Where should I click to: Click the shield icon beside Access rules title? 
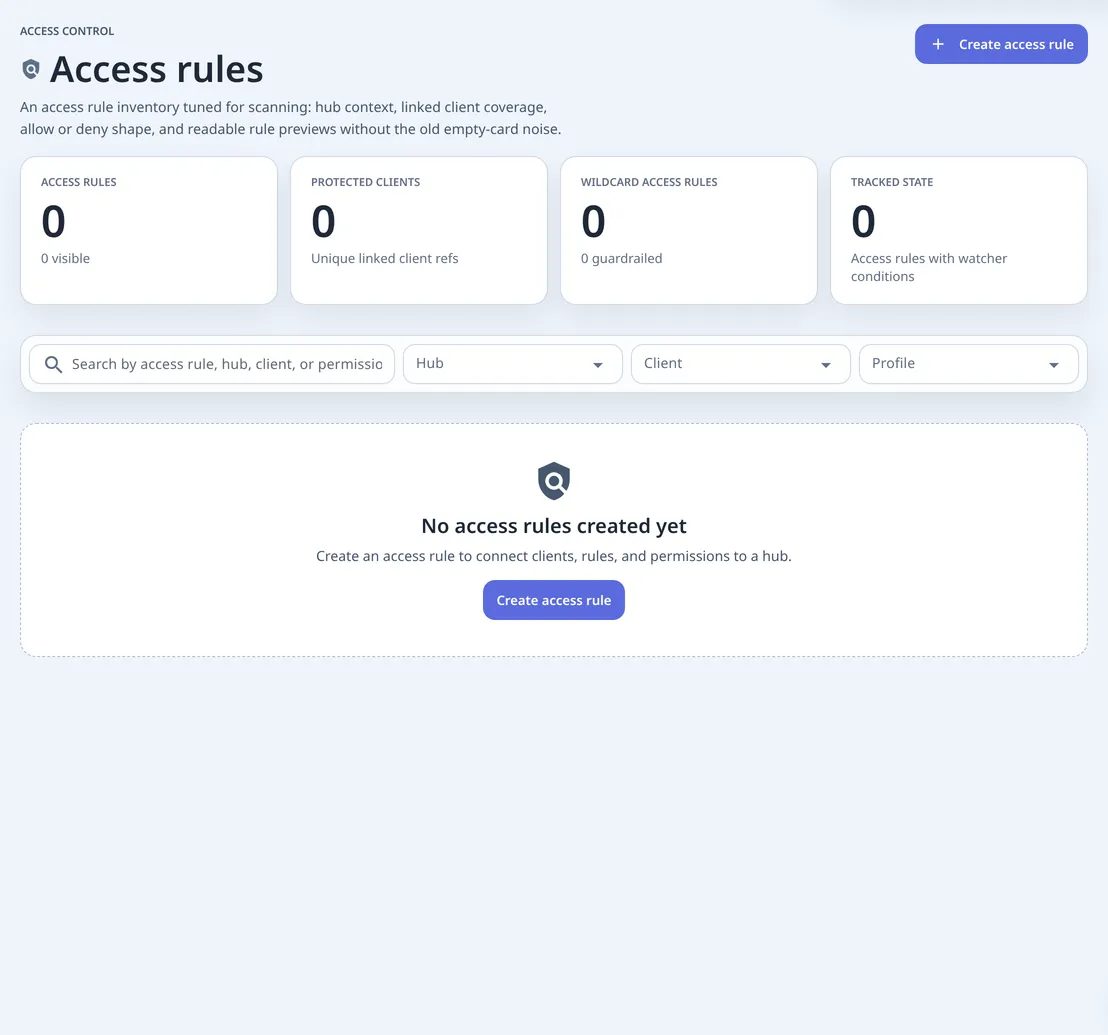coord(31,69)
